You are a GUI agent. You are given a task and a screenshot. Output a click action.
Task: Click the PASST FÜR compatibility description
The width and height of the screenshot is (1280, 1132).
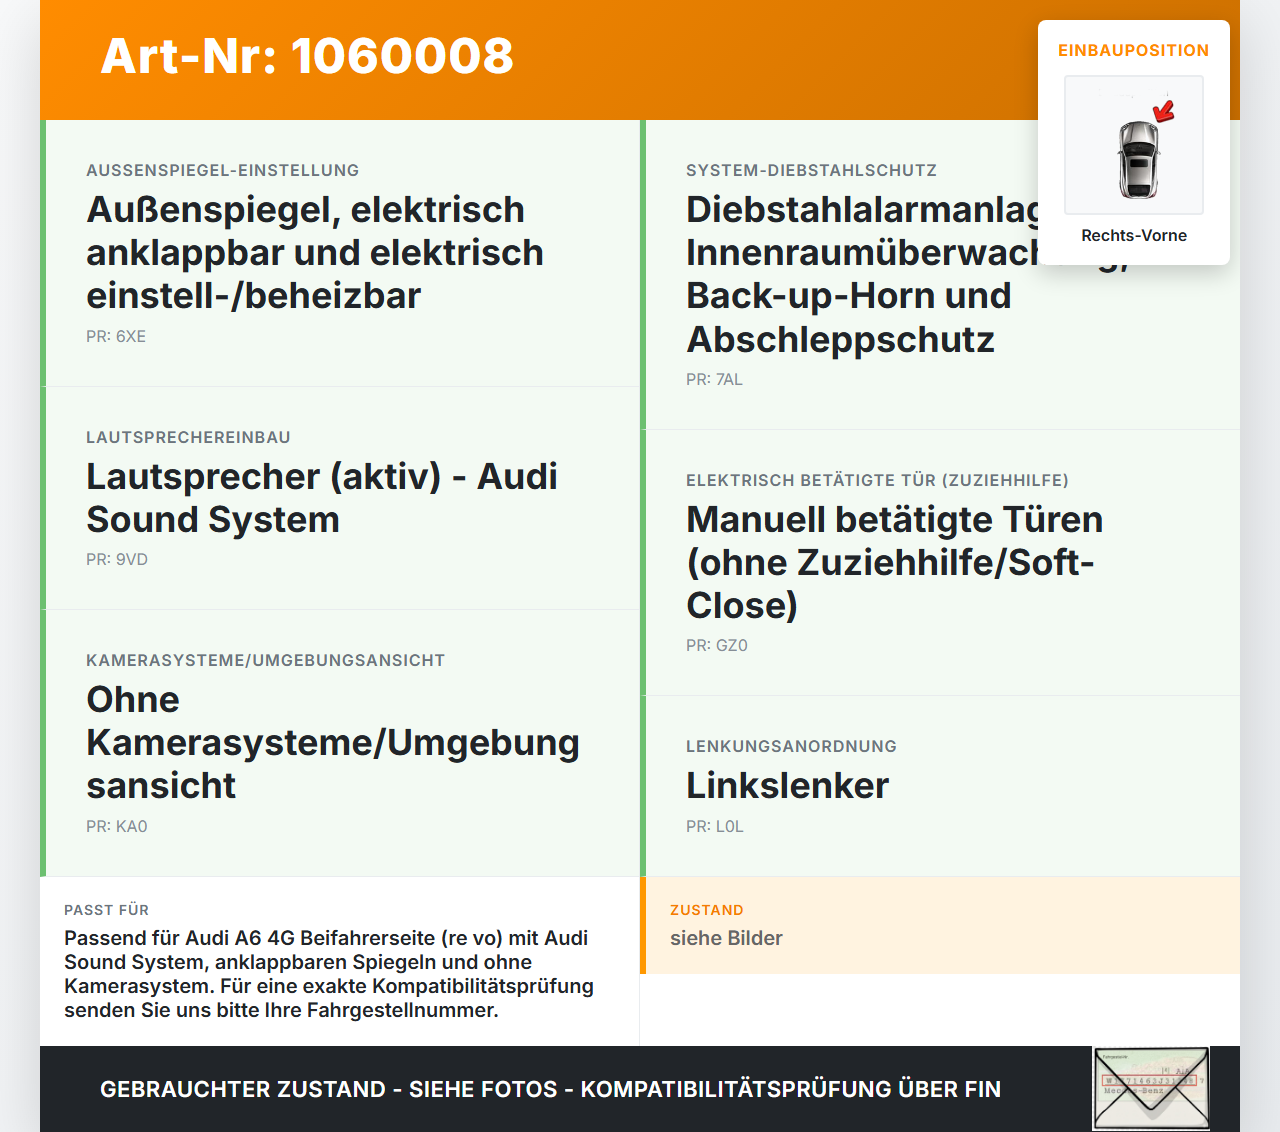(329, 974)
